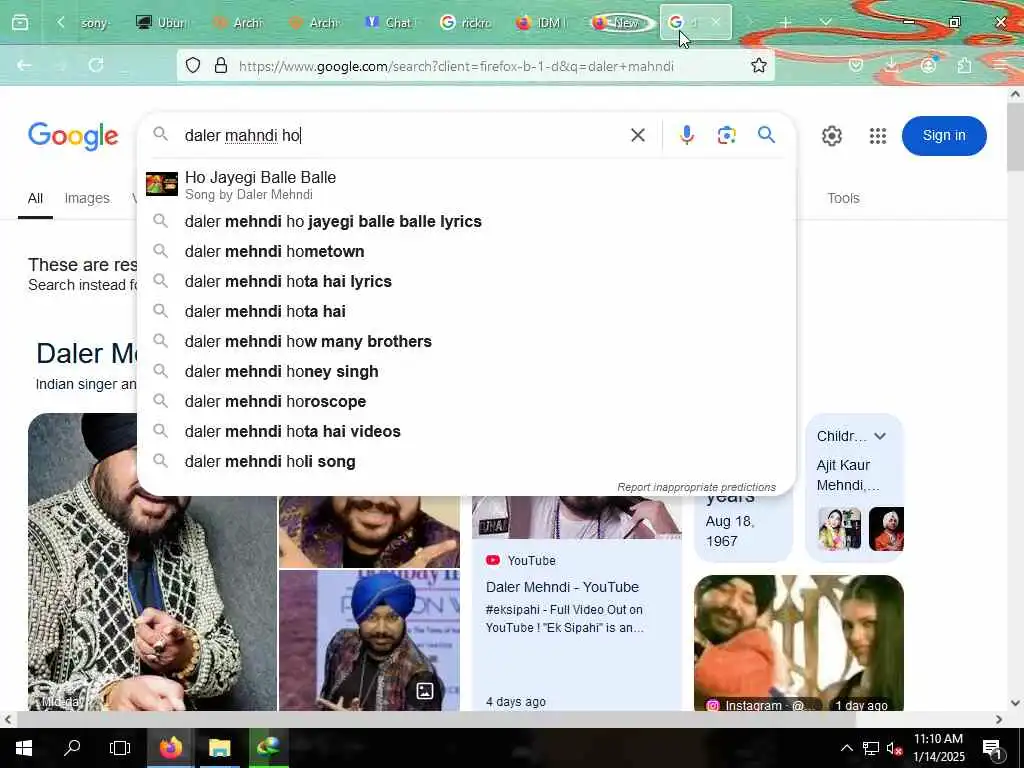Open the blue turban Daler Mehndi image
This screenshot has height=768, width=1024.
tap(369, 640)
